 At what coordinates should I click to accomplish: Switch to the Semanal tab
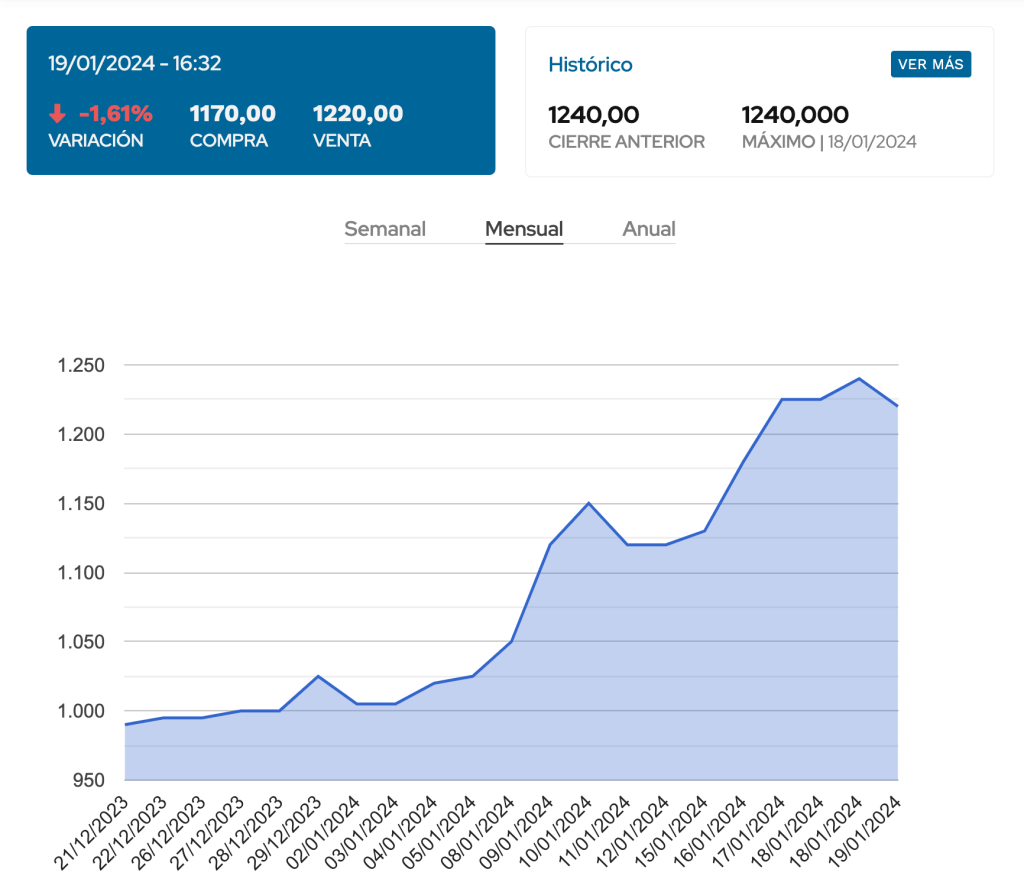point(385,229)
